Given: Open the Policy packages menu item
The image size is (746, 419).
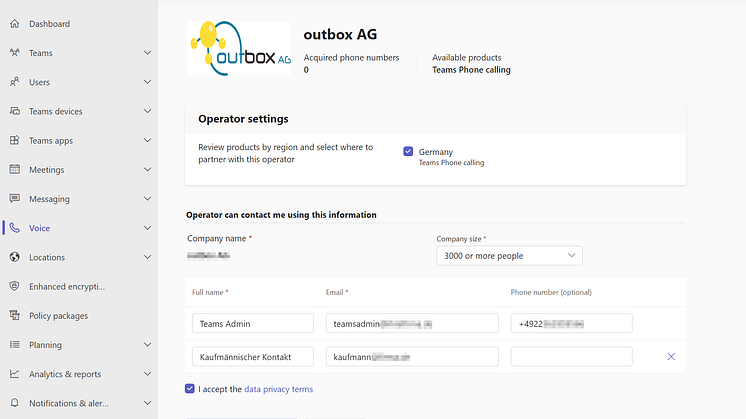Looking at the screenshot, I should [59, 316].
